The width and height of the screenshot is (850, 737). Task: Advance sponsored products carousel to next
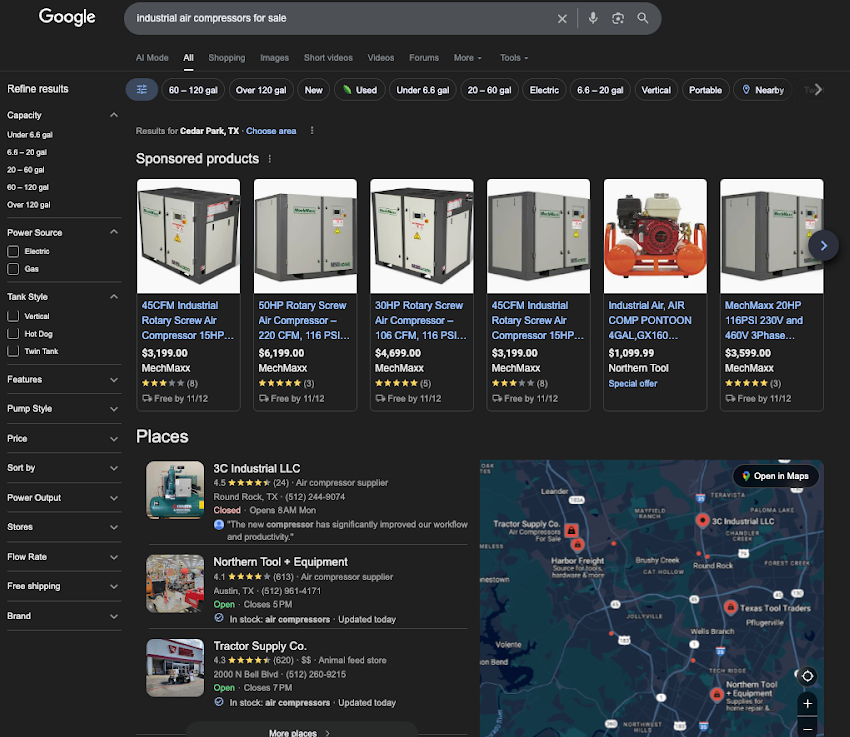(823, 245)
